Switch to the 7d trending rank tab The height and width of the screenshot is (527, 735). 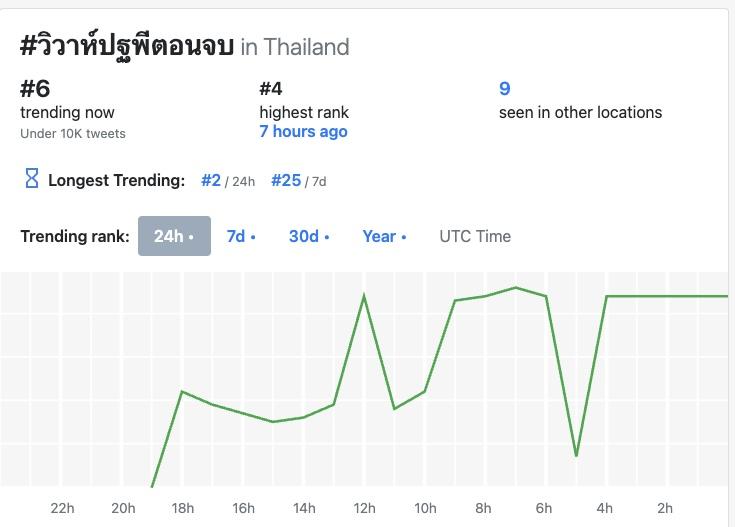pyautogui.click(x=241, y=236)
